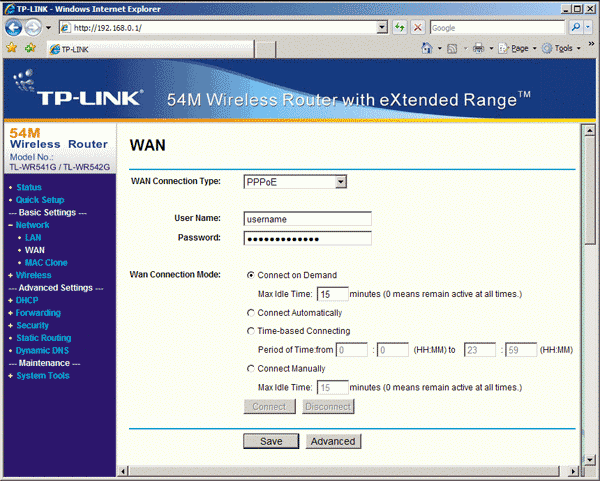Open a new blank tab
Viewport: 600px width, 481px height.
coord(265,50)
